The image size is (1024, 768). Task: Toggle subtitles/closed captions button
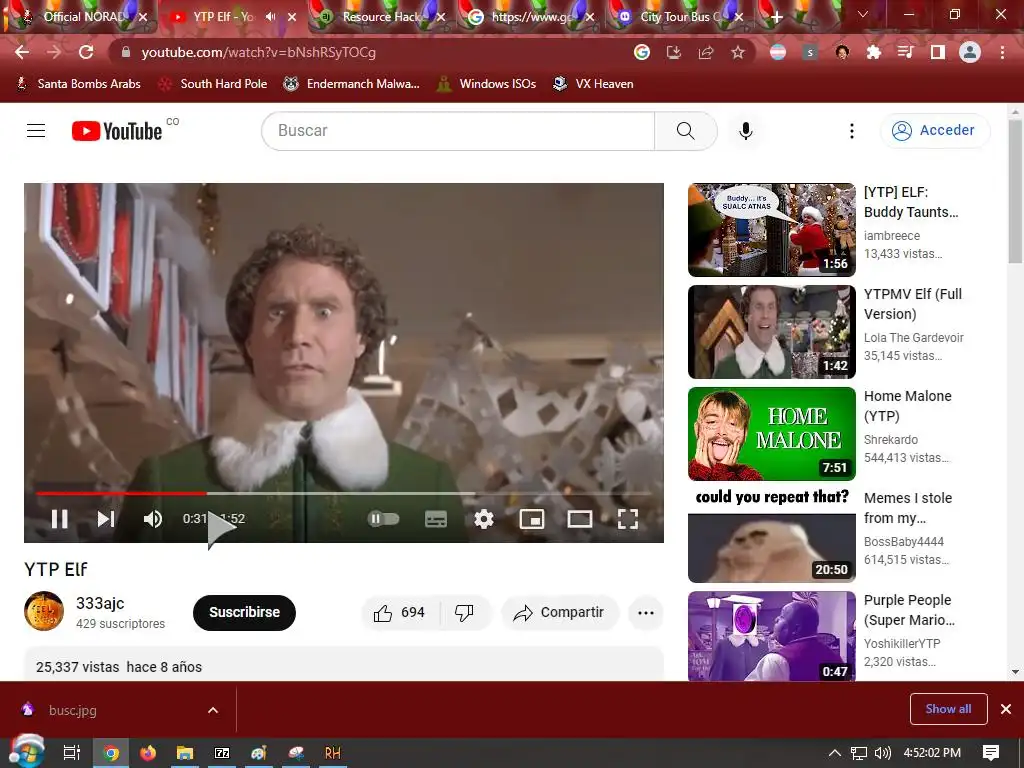pos(436,519)
